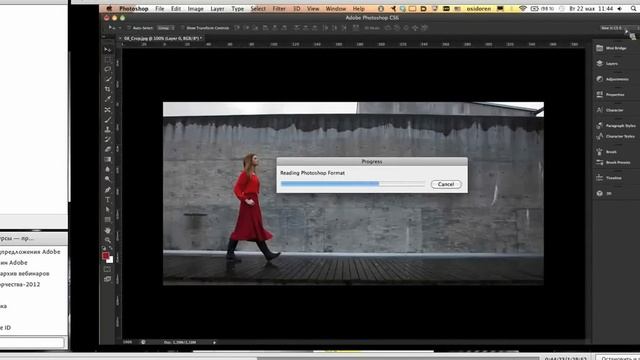Reset default foreground and background colors
Image resolution: width=640 pixels, height=360 pixels.
[x=104, y=248]
